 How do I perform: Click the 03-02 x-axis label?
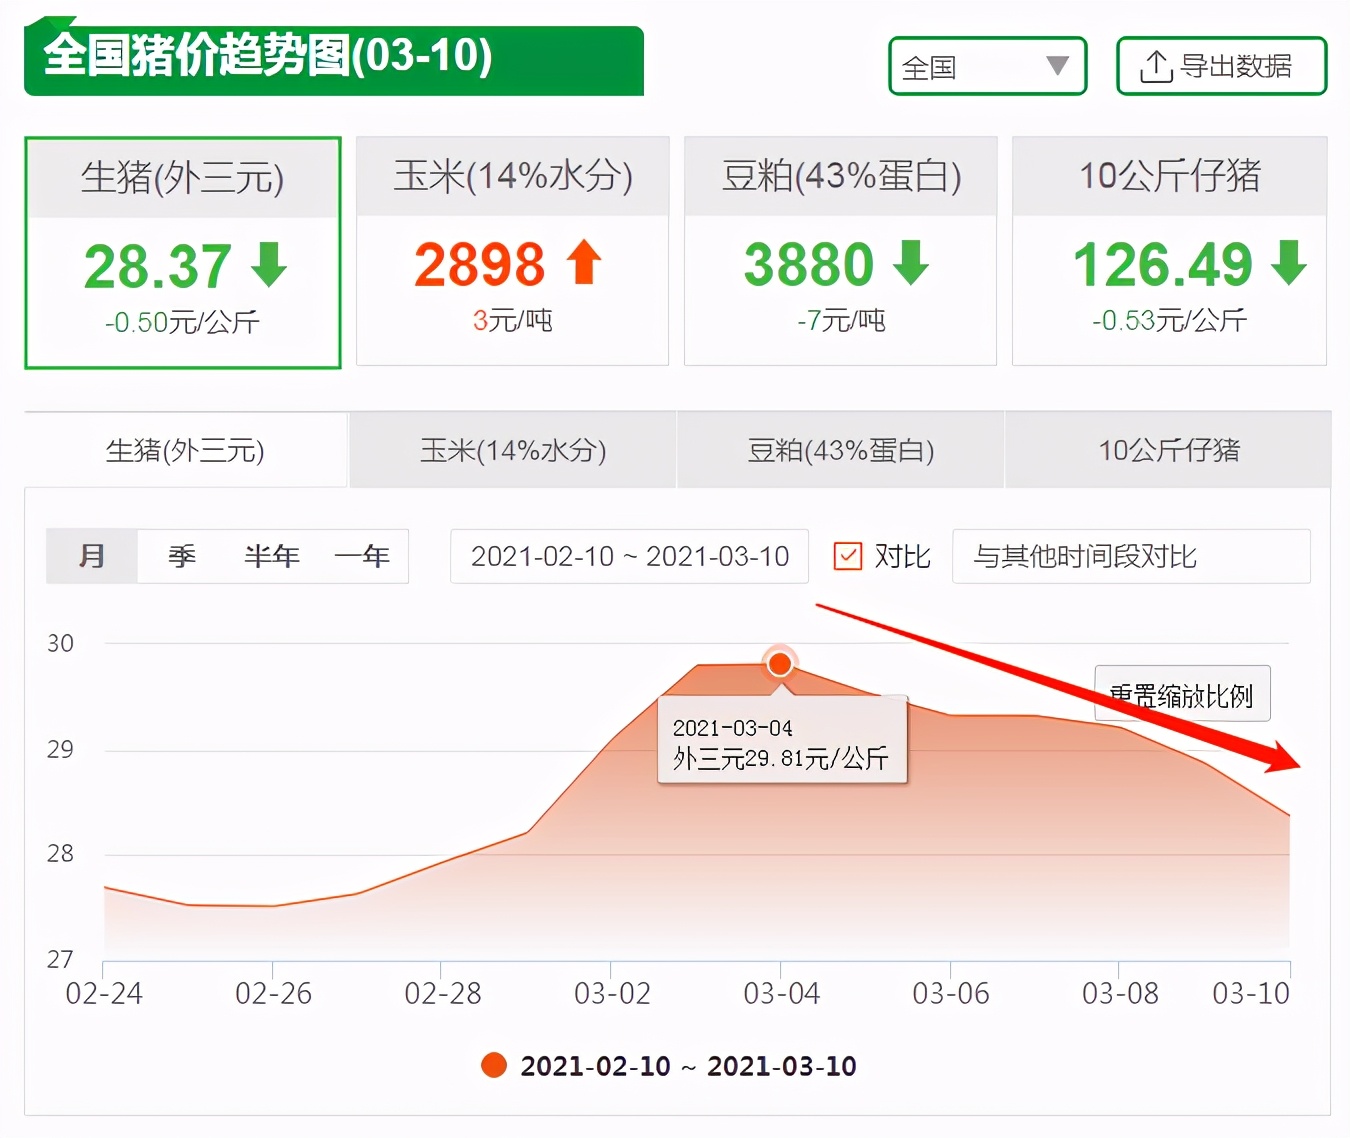(x=612, y=993)
